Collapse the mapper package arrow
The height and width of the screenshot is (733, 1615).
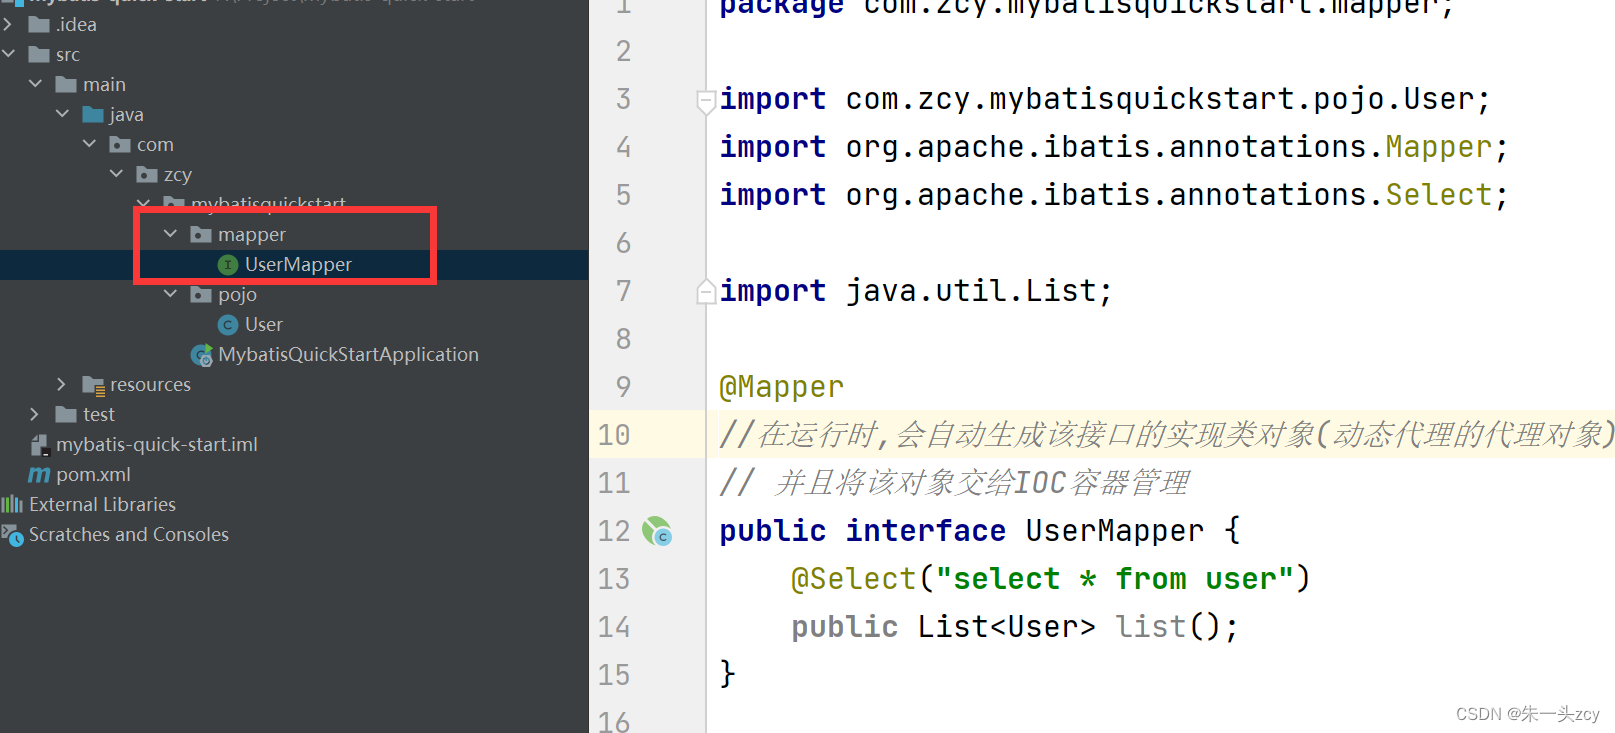coord(170,234)
